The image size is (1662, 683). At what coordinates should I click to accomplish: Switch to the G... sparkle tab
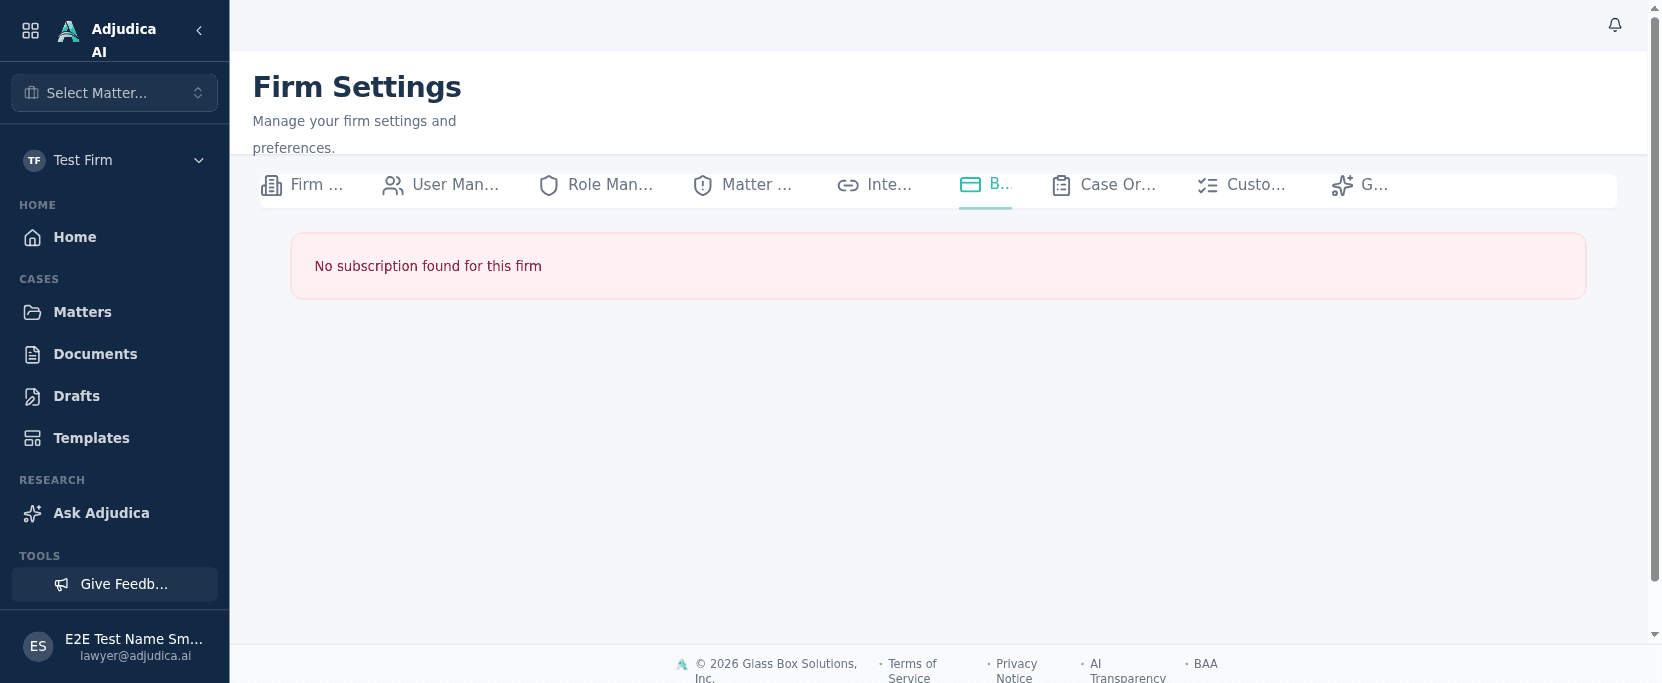[x=1360, y=185]
